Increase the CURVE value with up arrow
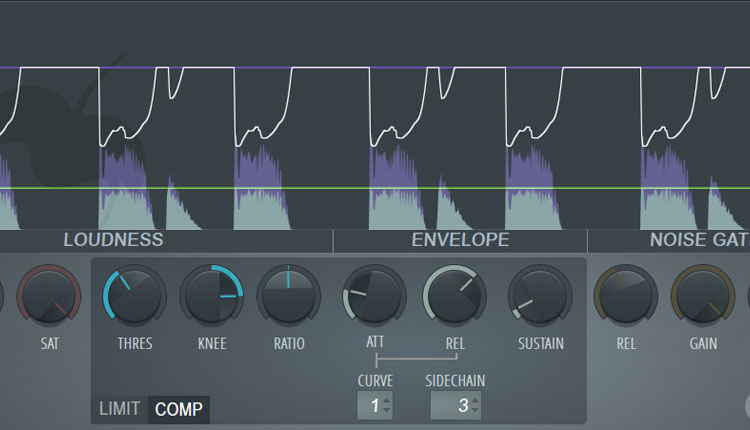Screen dimensions: 750x430 point(386,400)
